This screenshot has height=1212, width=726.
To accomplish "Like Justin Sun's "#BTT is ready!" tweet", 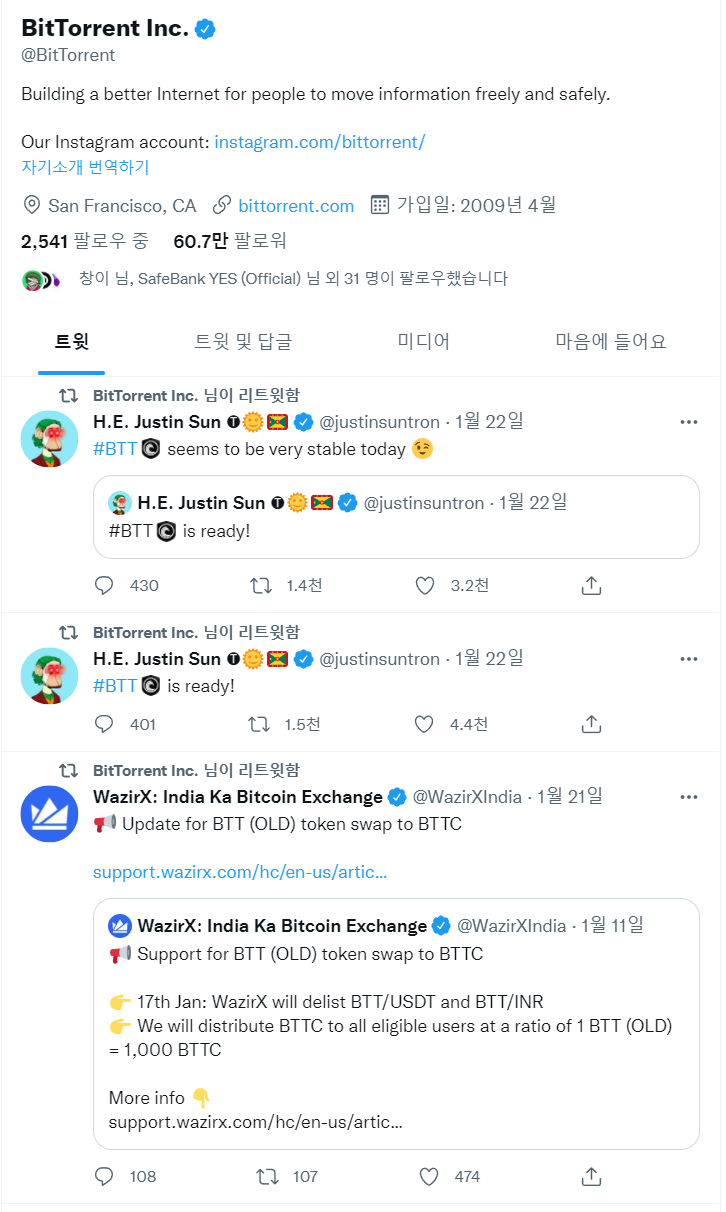I will [x=423, y=723].
